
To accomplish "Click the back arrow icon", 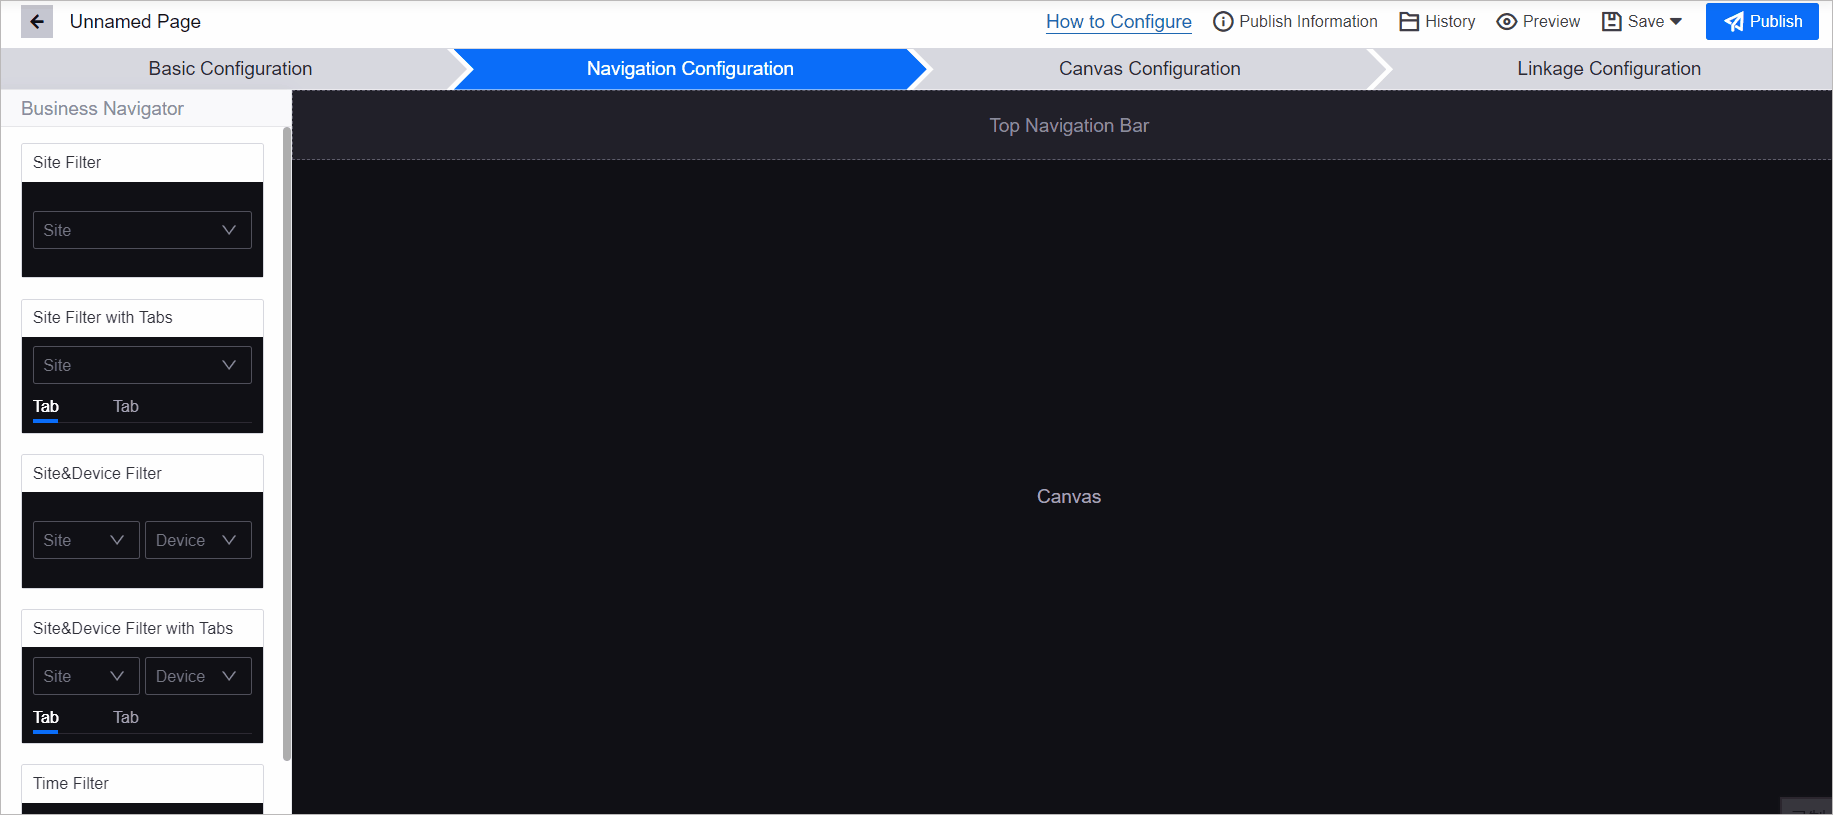I will pyautogui.click(x=37, y=21).
